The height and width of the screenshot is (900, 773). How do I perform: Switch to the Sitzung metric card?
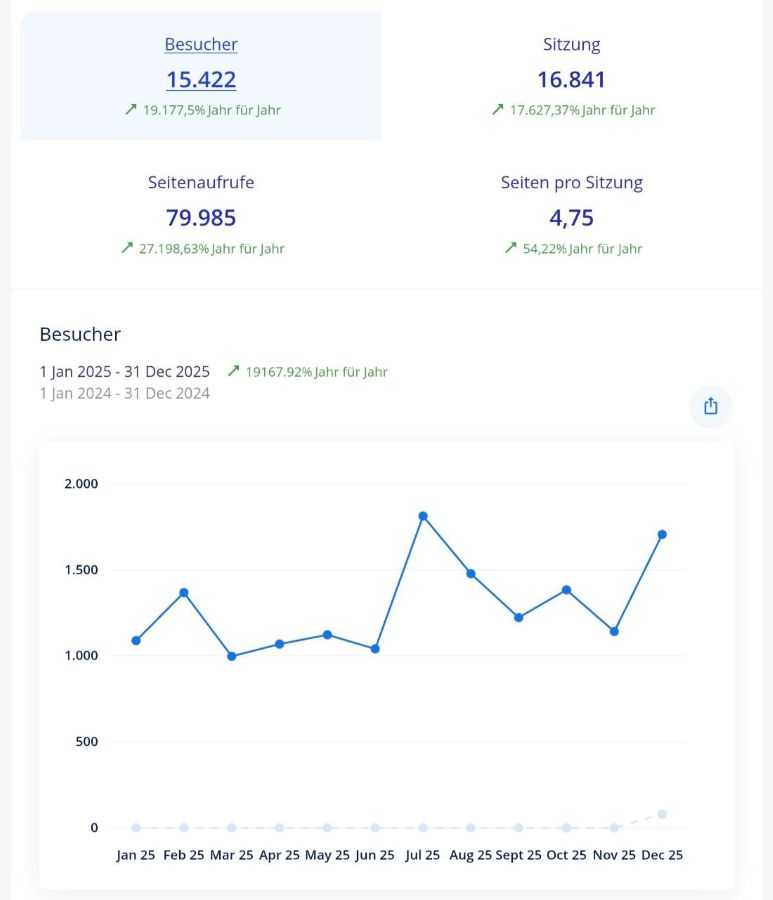pyautogui.click(x=572, y=76)
